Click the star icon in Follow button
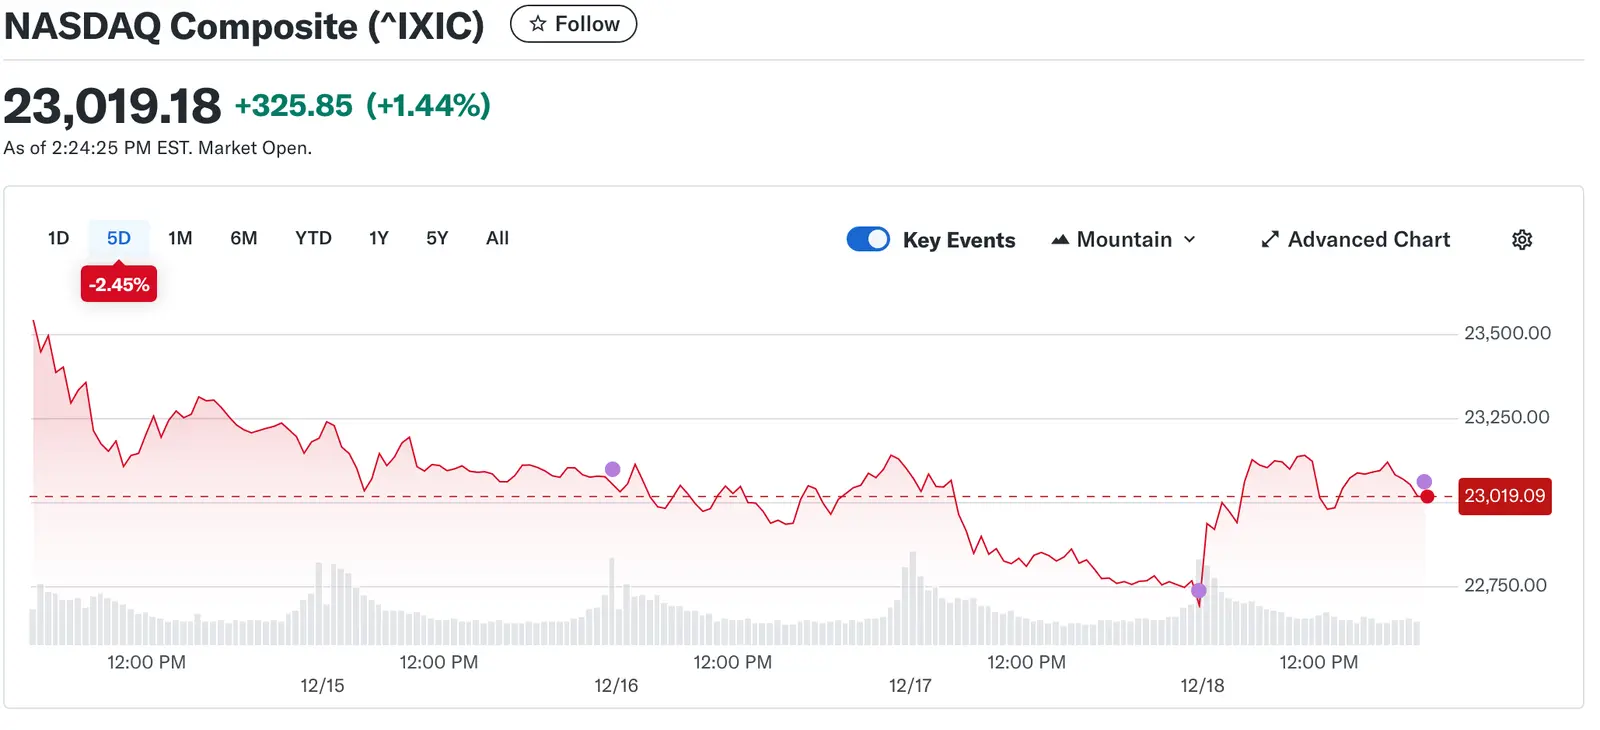 [x=538, y=24]
